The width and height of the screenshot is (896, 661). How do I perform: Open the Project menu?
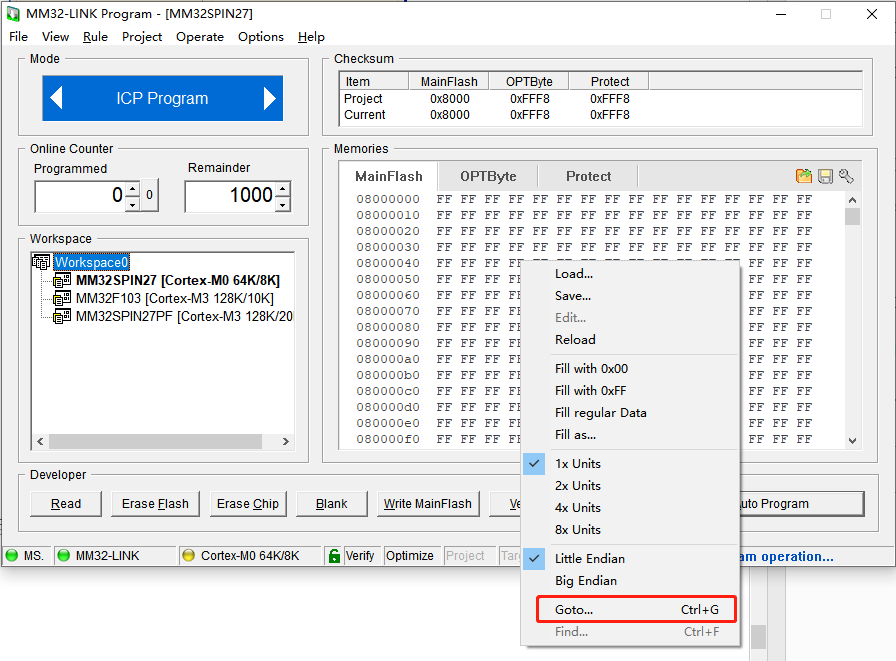[142, 37]
